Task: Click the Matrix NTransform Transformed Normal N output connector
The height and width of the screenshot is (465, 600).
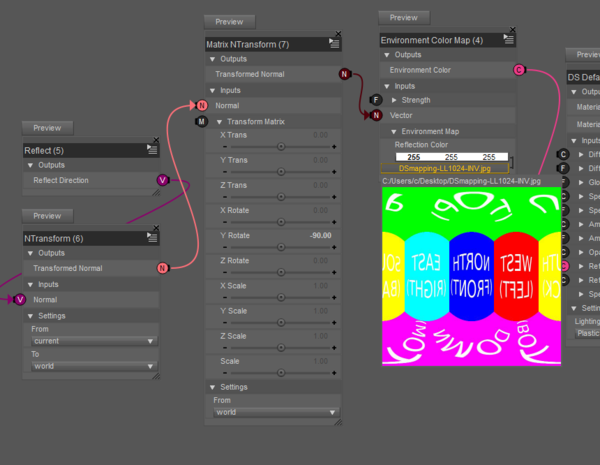Action: (x=344, y=74)
